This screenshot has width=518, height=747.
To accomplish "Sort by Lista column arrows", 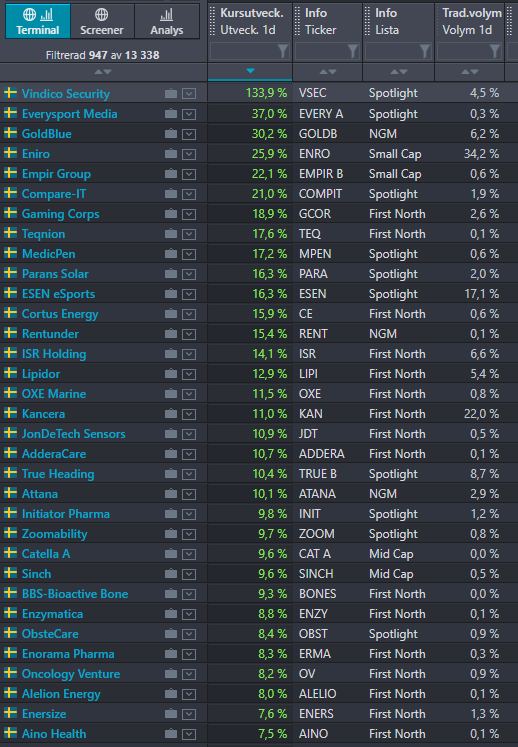I will (398, 72).
